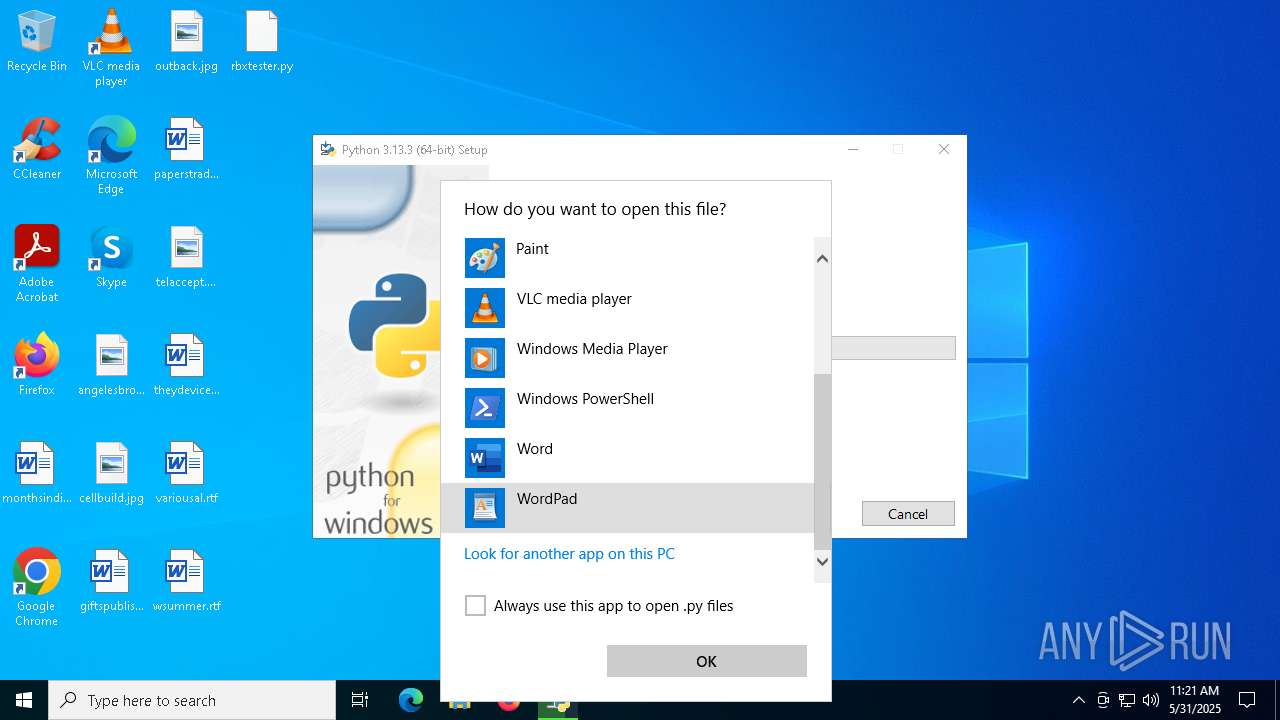Open the volume control in tray
Image resolution: width=1280 pixels, height=720 pixels.
(x=1151, y=700)
